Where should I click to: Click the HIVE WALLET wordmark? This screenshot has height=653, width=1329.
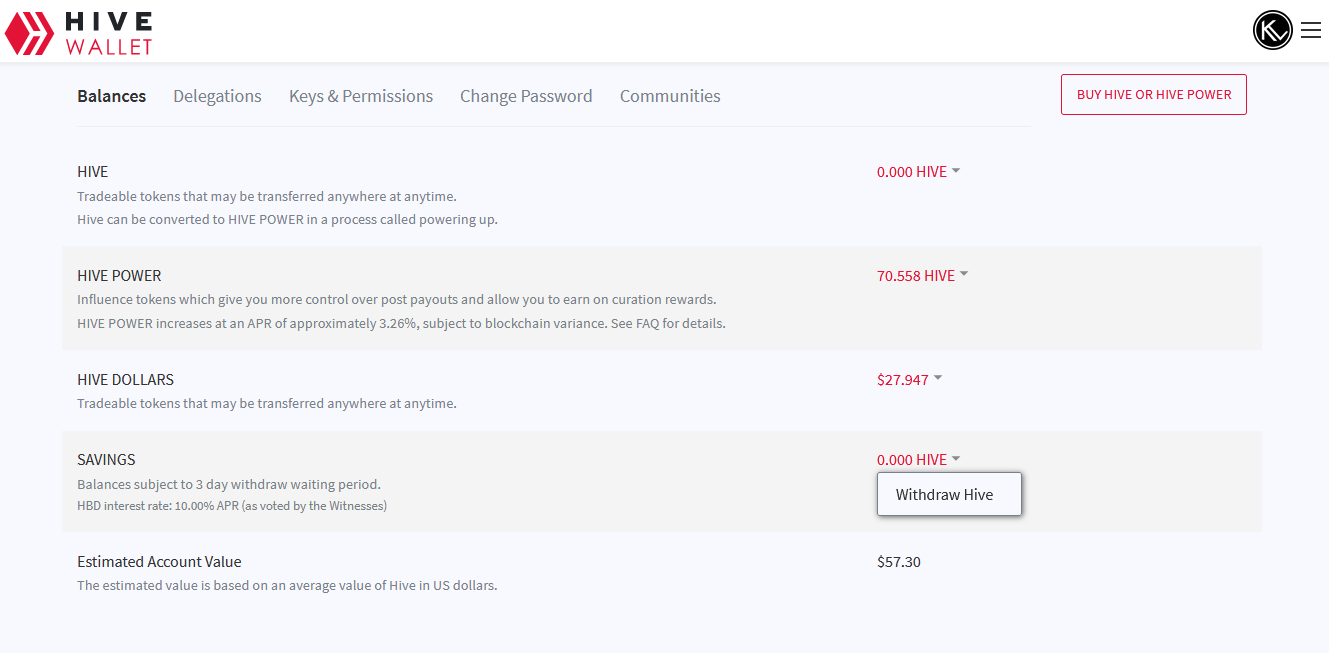pos(108,33)
